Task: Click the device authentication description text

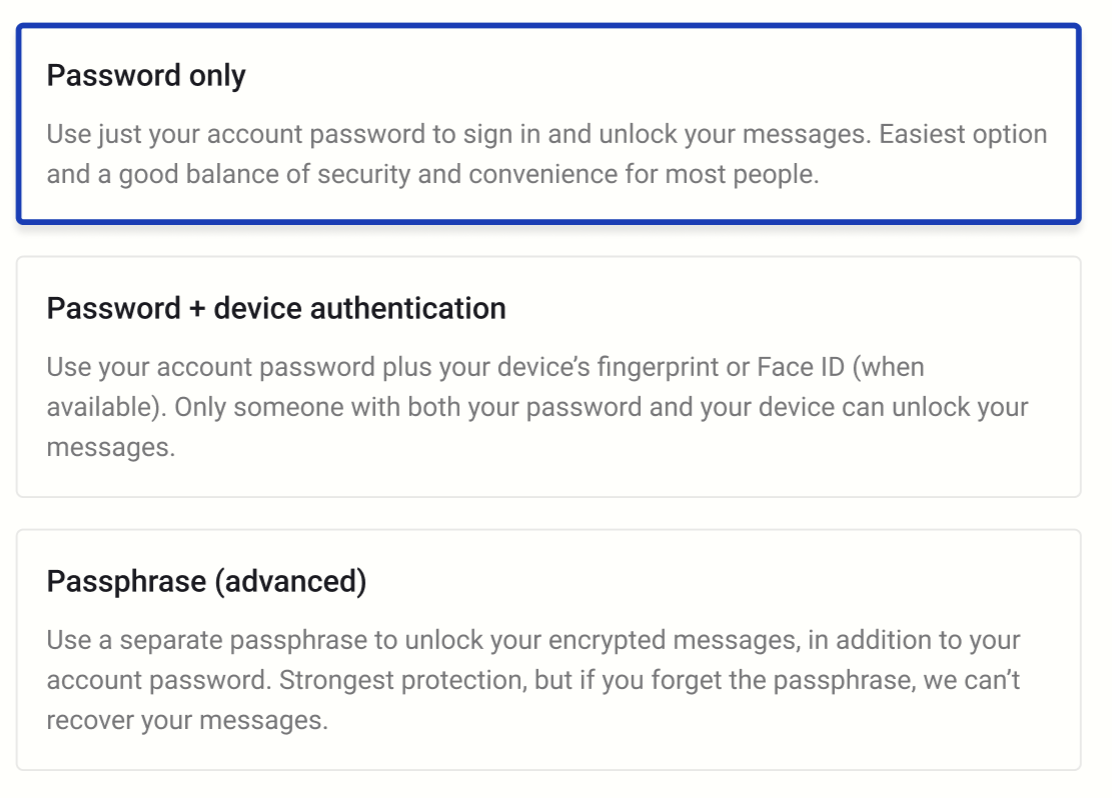Action: coord(537,407)
